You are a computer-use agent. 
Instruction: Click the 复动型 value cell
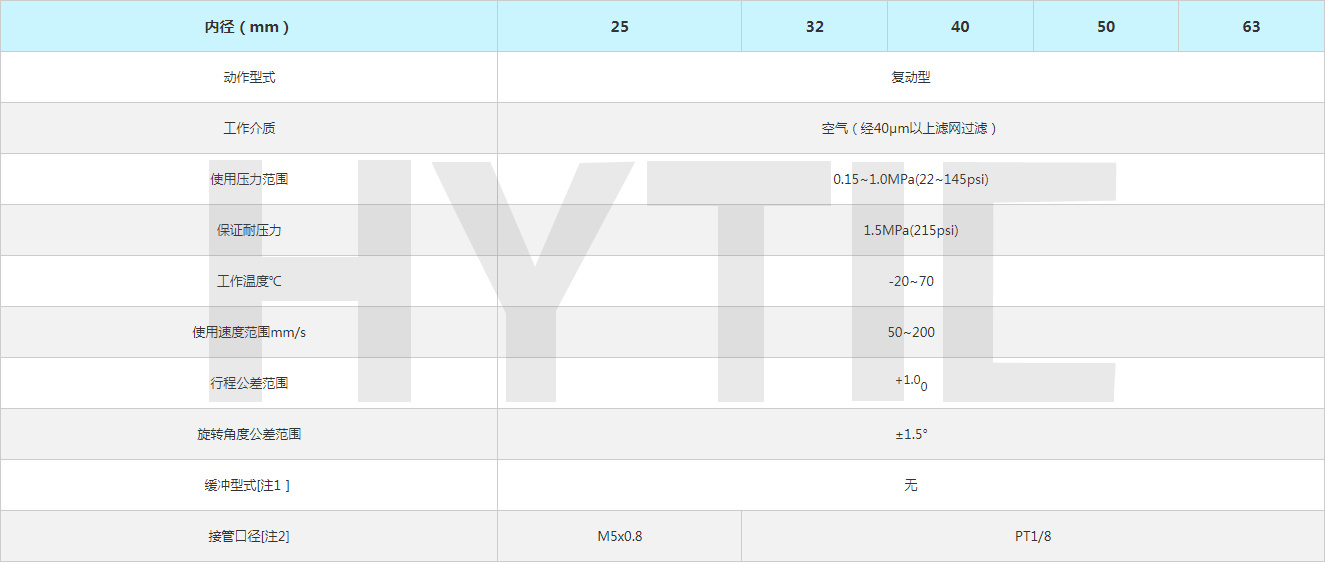pyautogui.click(x=911, y=77)
